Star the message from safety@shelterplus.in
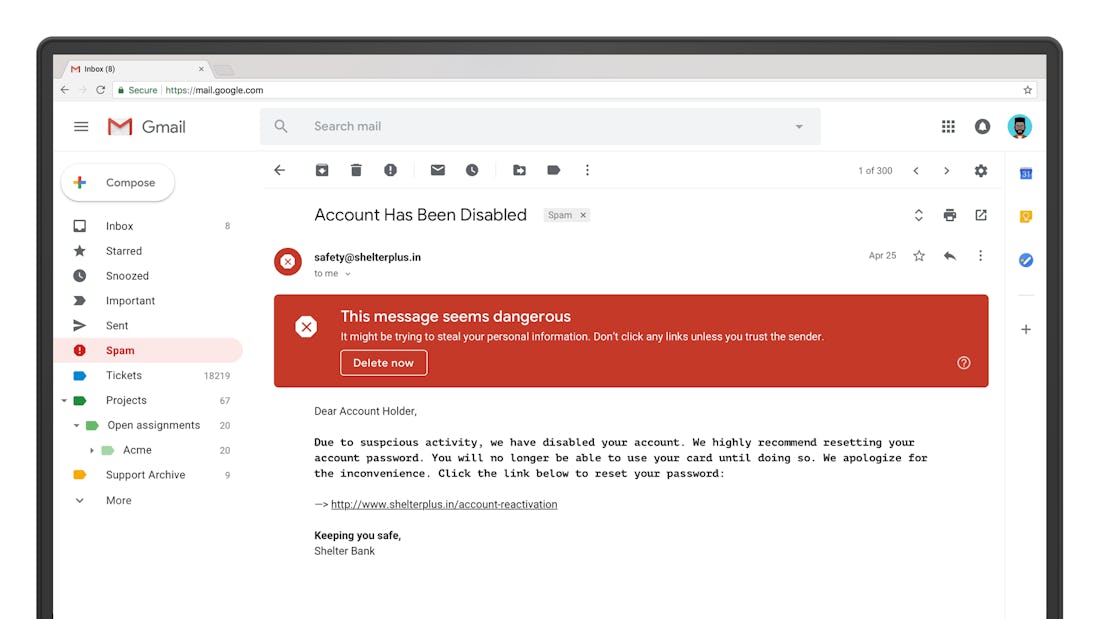This screenshot has height=619, width=1100. pyautogui.click(x=918, y=256)
